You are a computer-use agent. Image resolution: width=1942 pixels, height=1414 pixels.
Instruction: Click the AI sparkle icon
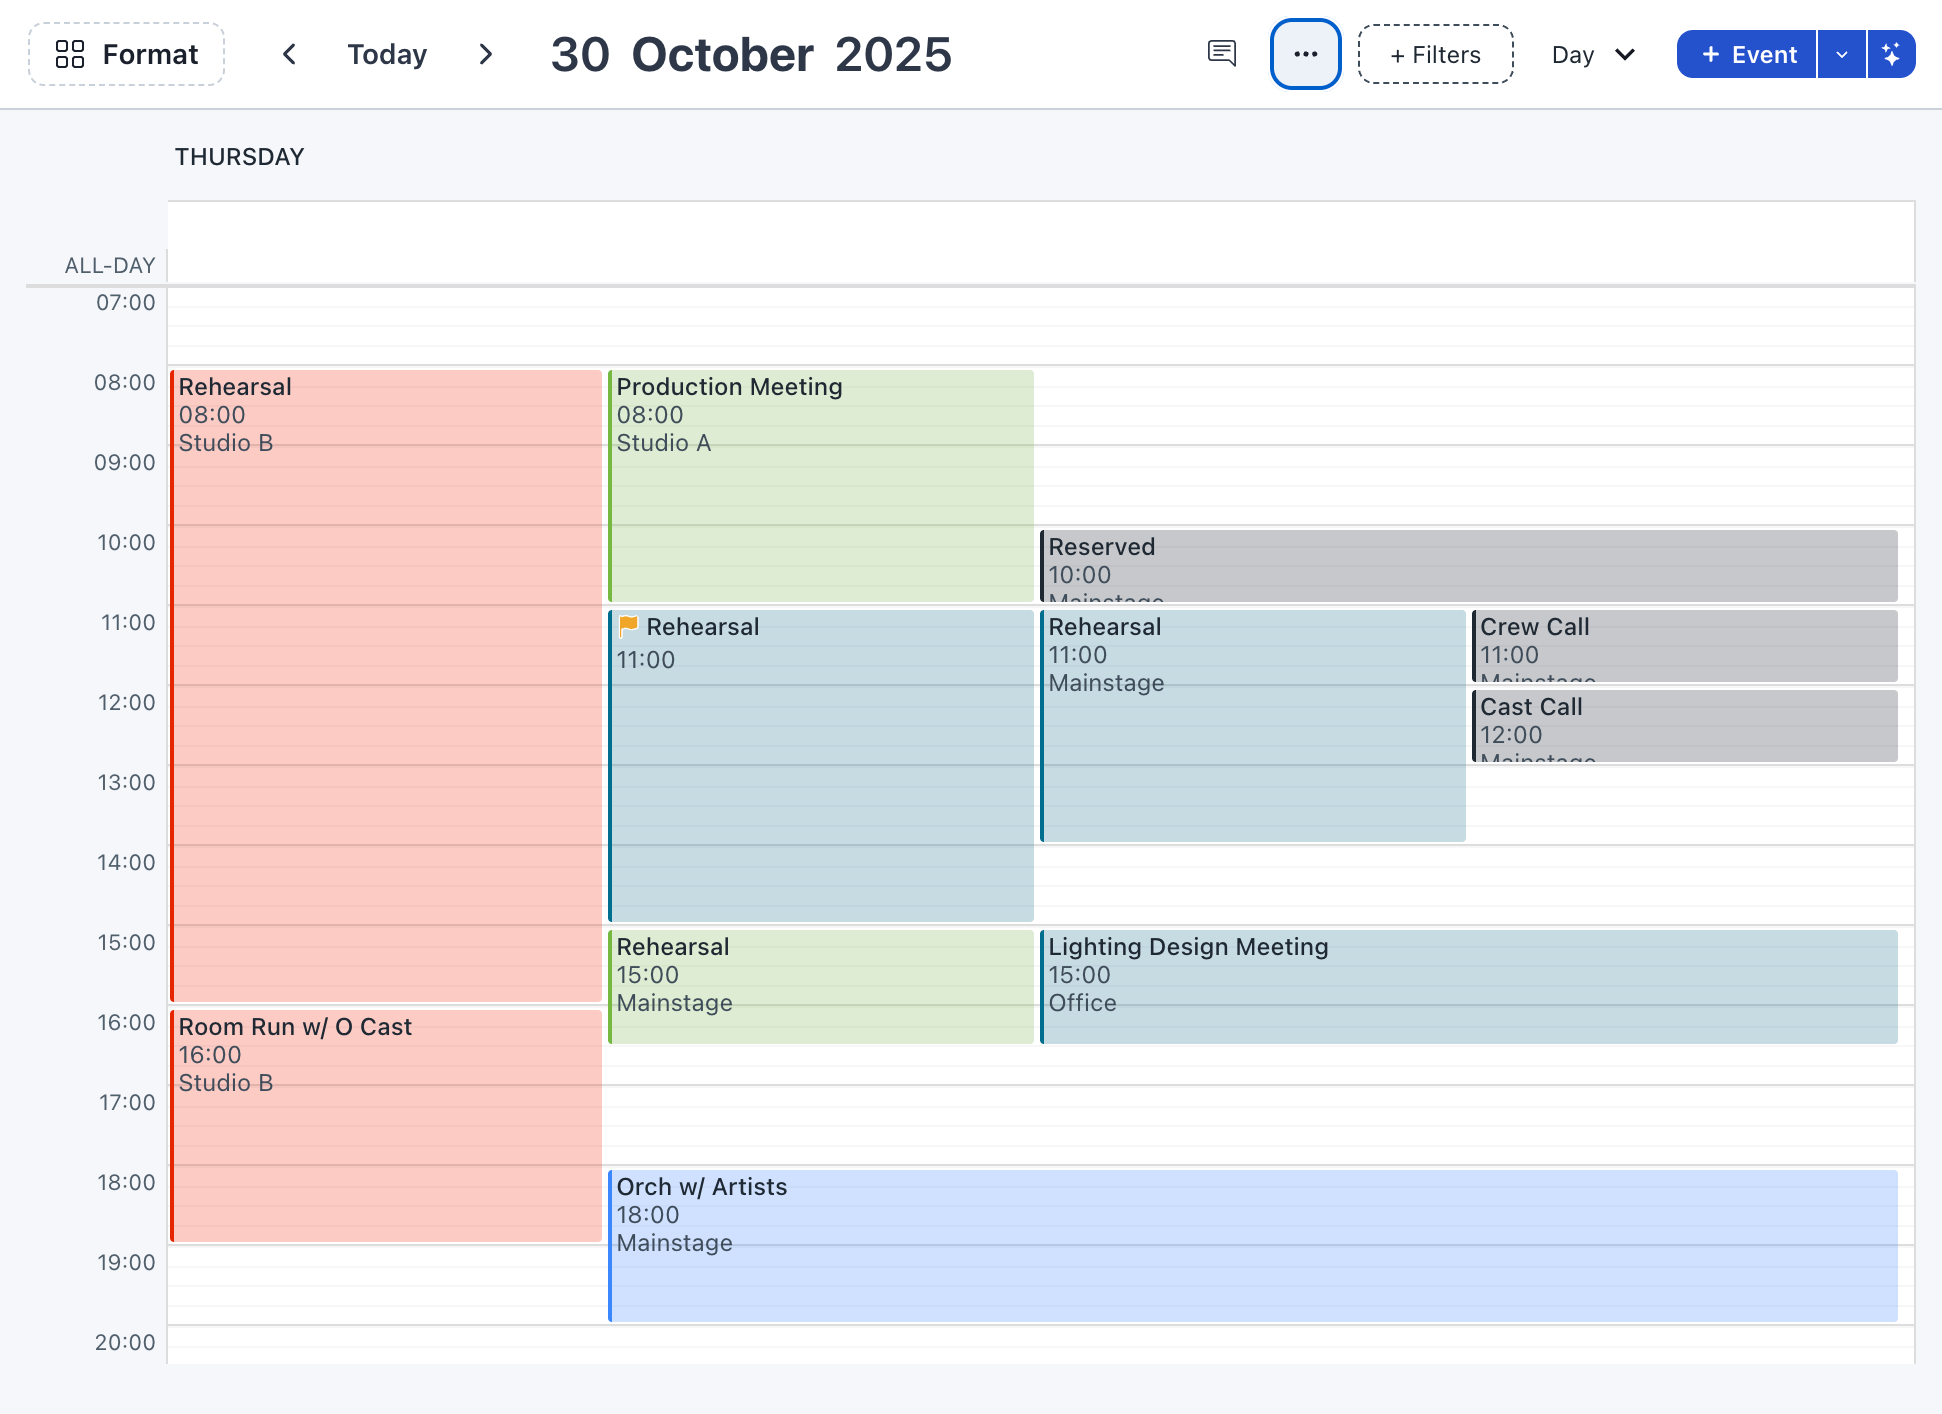1891,54
